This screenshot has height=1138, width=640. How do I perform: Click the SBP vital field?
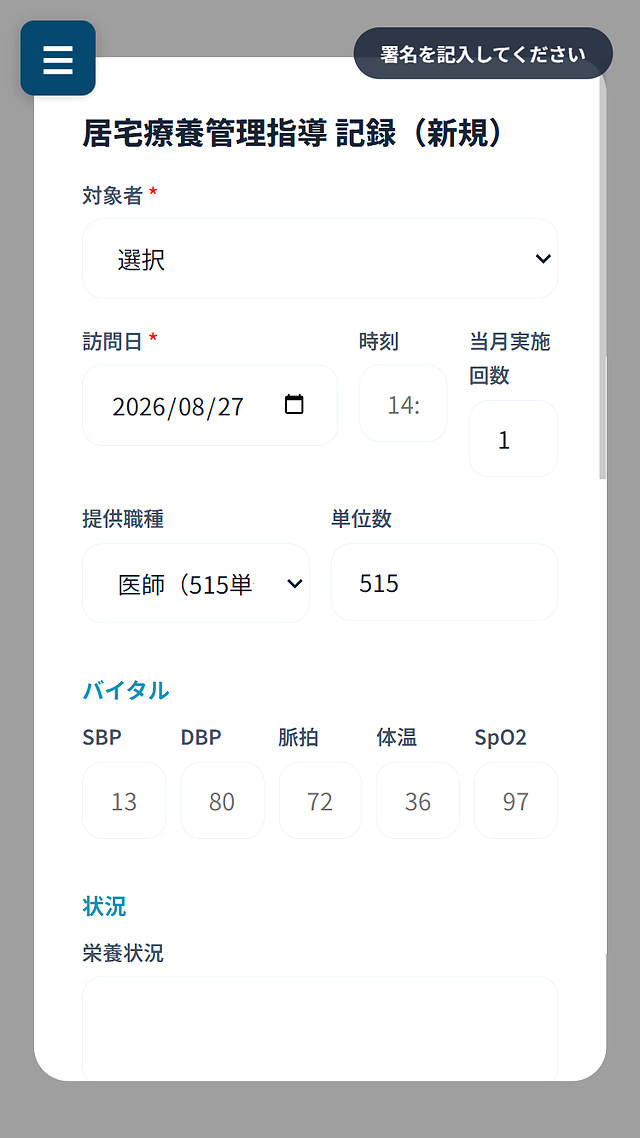coord(124,801)
